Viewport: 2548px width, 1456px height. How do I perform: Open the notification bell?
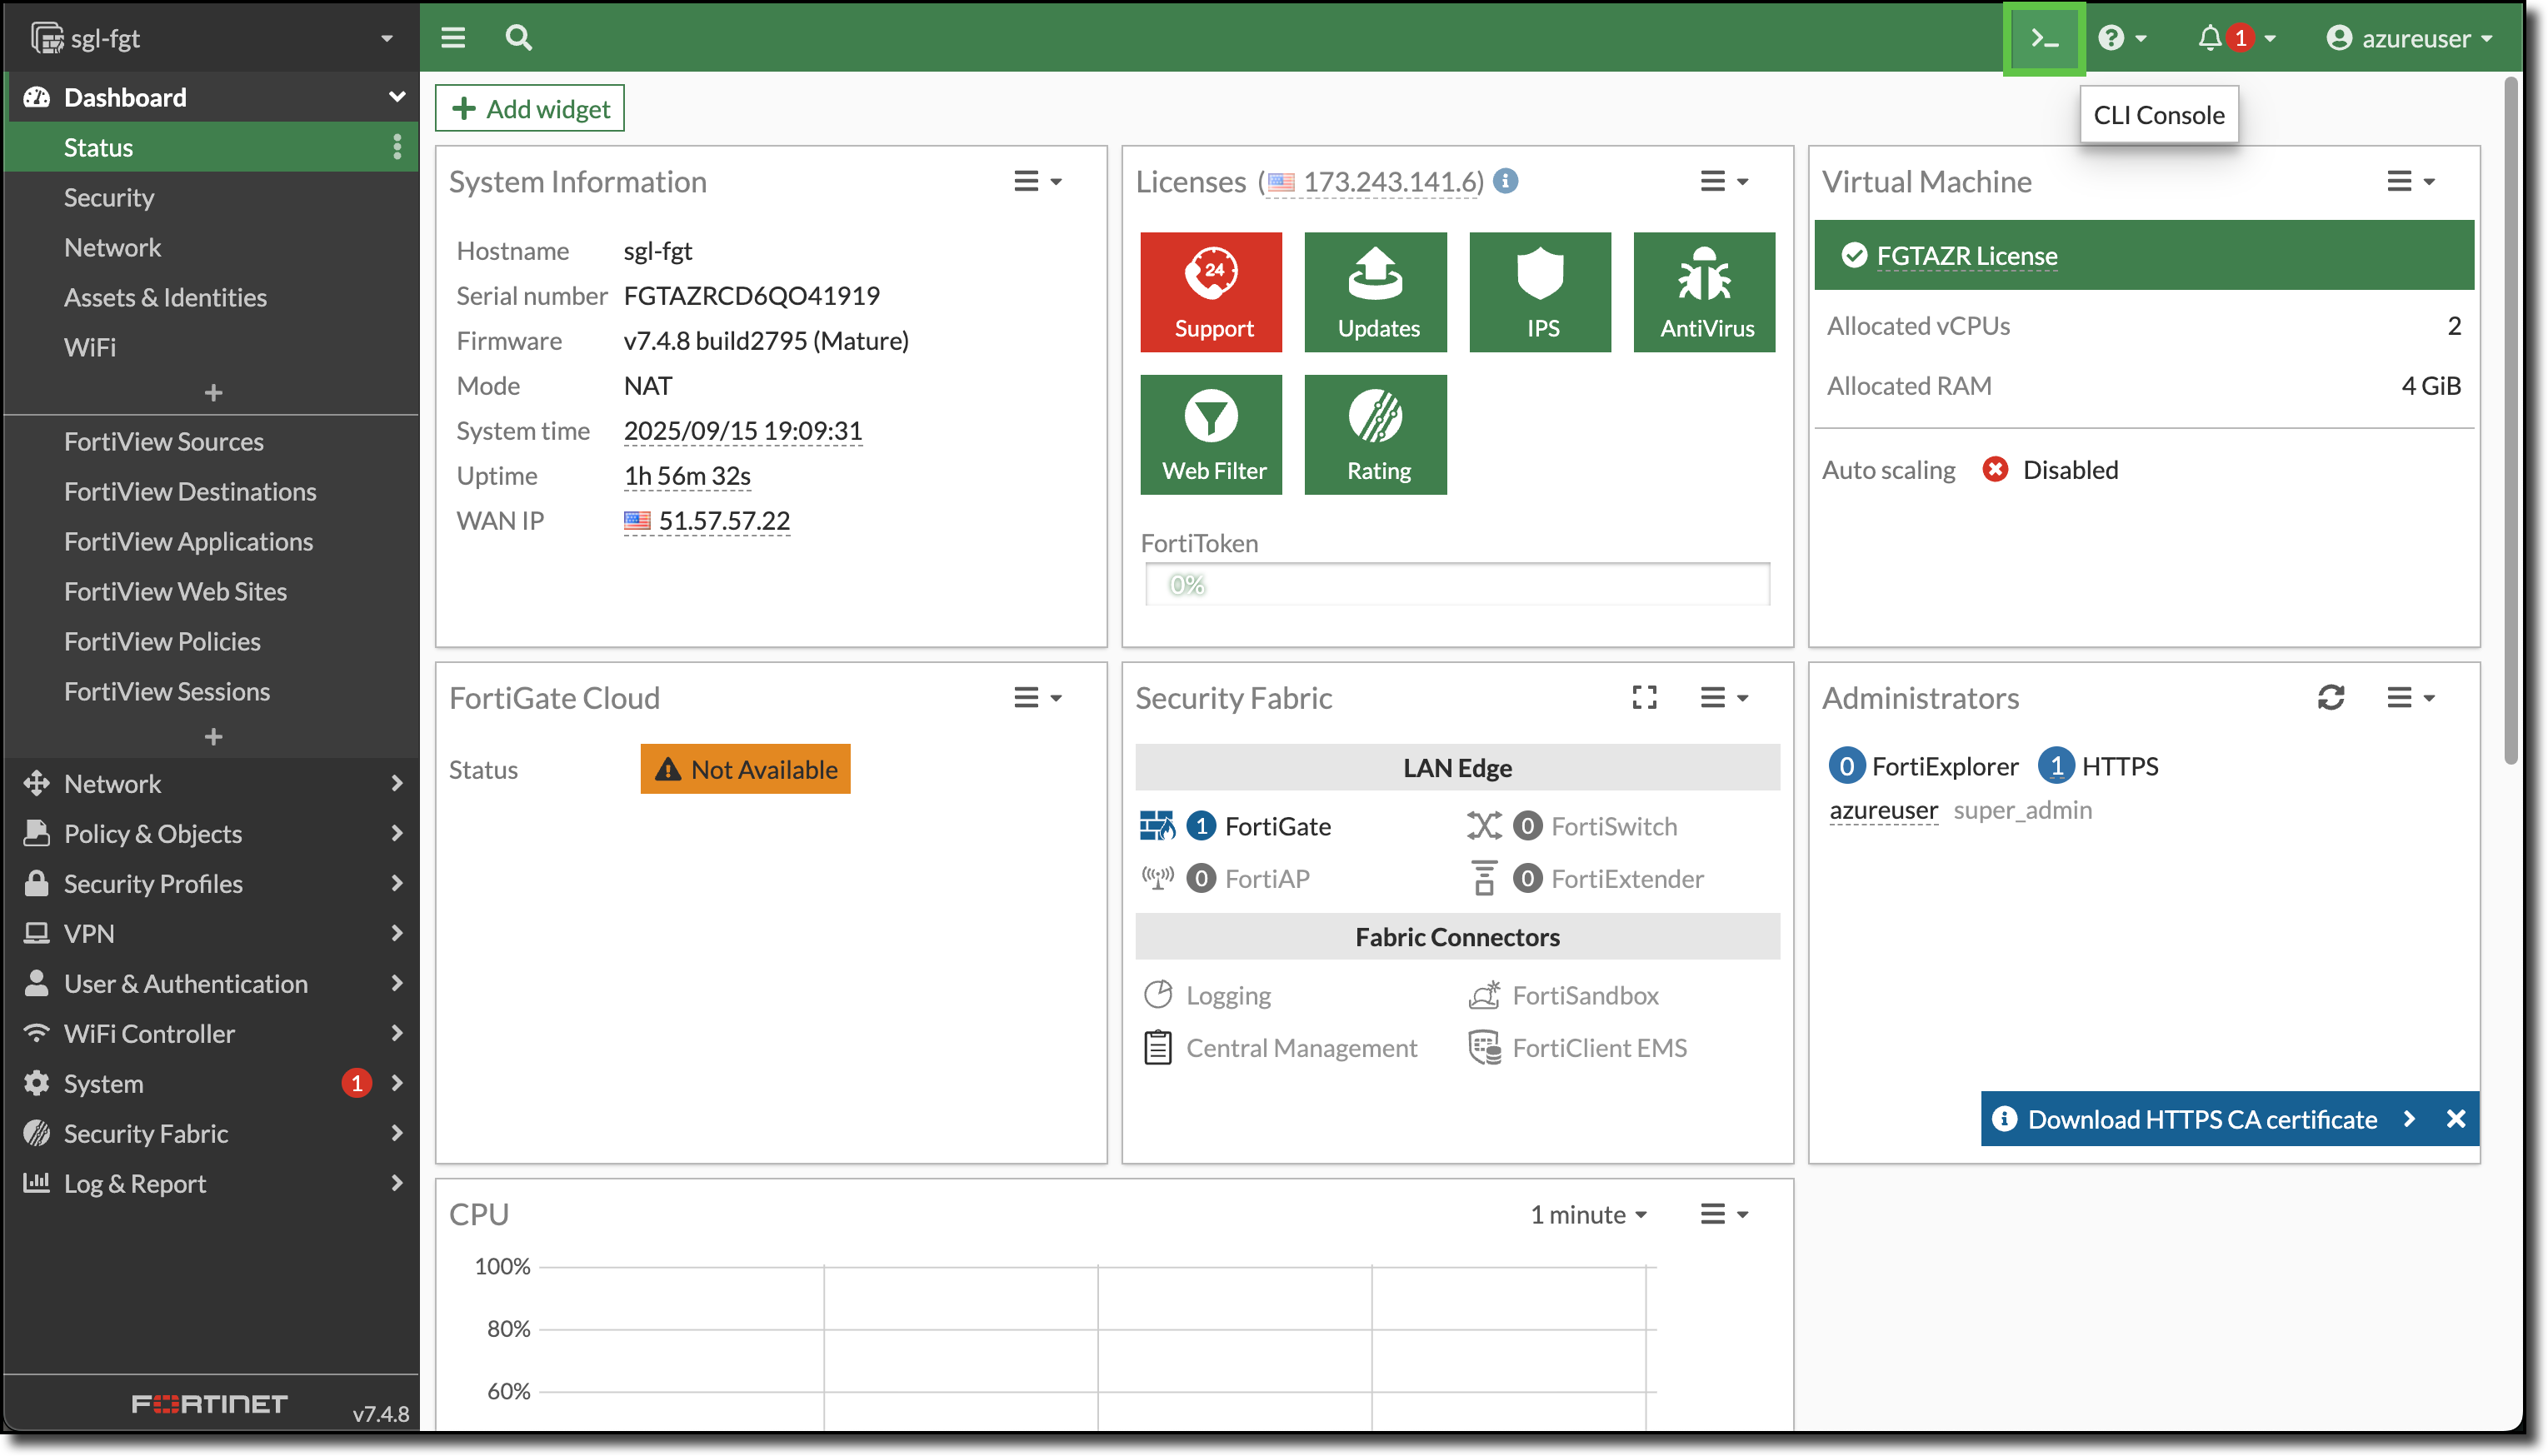pyautogui.click(x=2210, y=38)
